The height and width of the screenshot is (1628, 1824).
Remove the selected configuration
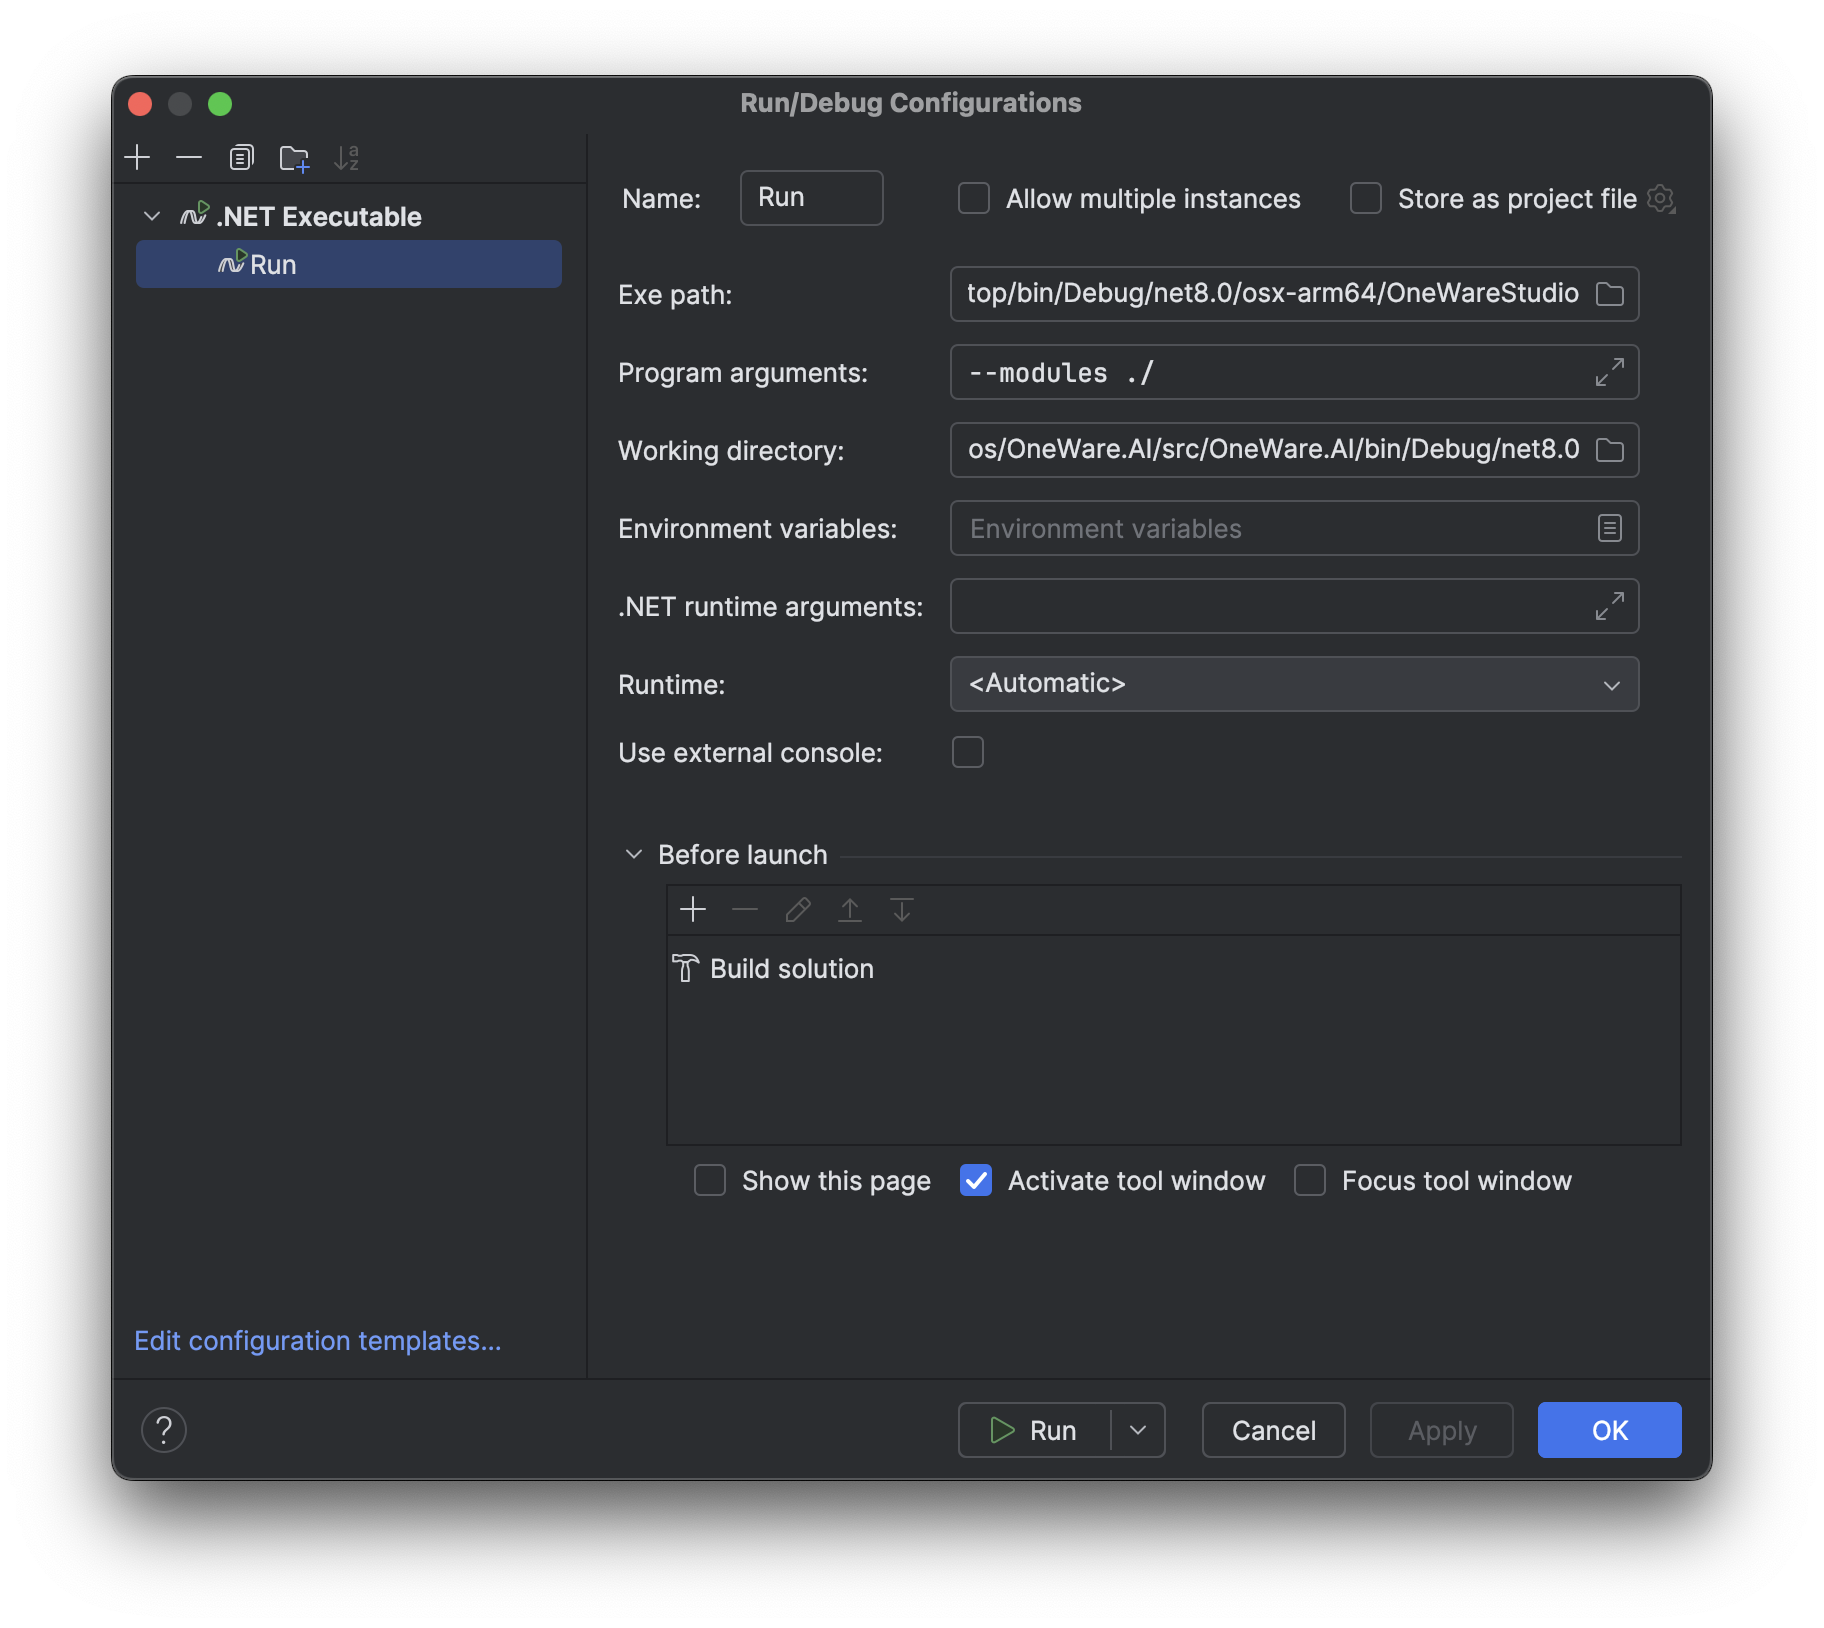pyautogui.click(x=189, y=158)
